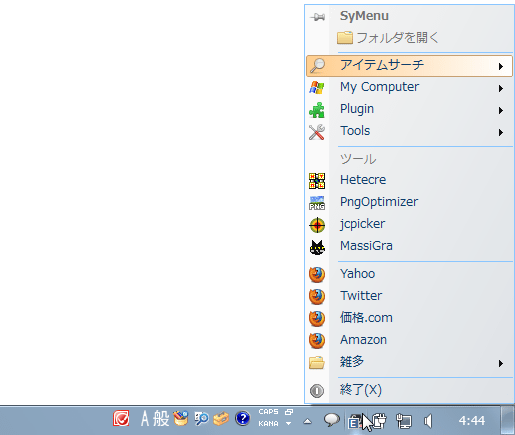
Task: Click the pin icon beside SyMenu title
Action: pos(317,17)
